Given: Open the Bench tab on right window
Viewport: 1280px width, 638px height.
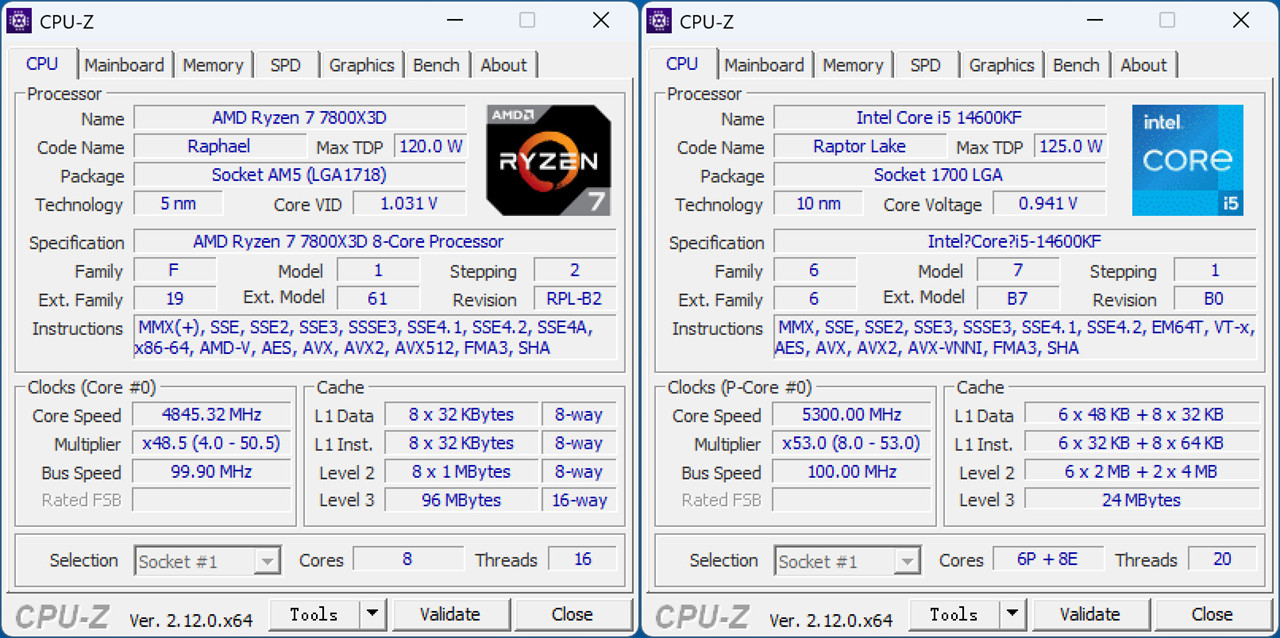Looking at the screenshot, I should 1076,64.
